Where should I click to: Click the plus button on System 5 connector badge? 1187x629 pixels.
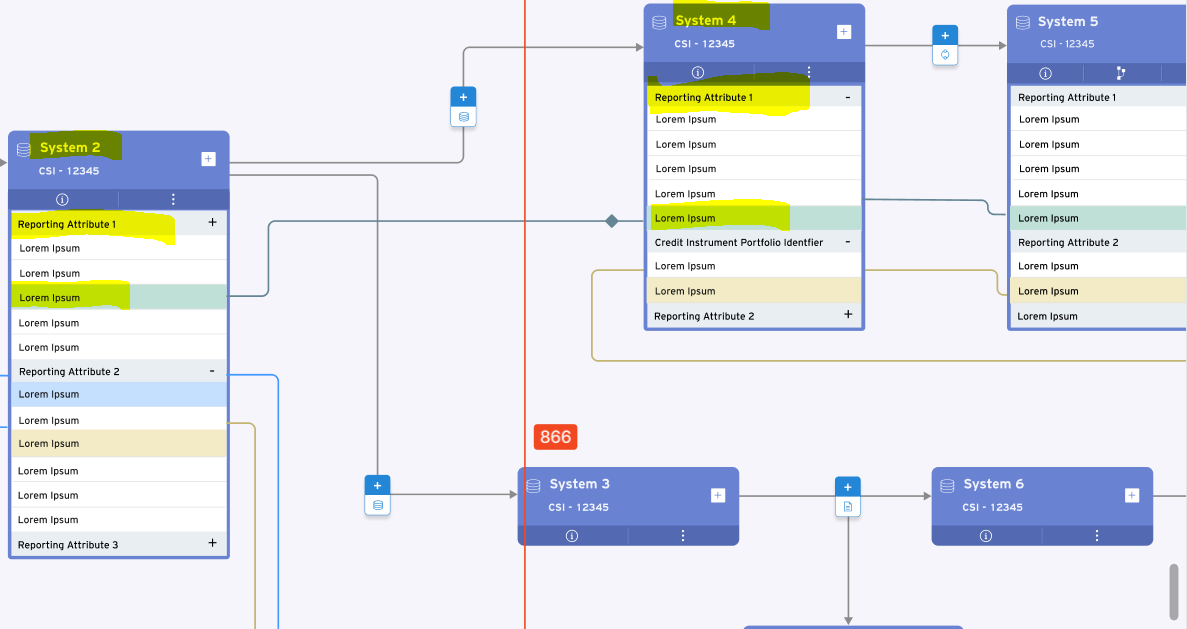(x=945, y=34)
